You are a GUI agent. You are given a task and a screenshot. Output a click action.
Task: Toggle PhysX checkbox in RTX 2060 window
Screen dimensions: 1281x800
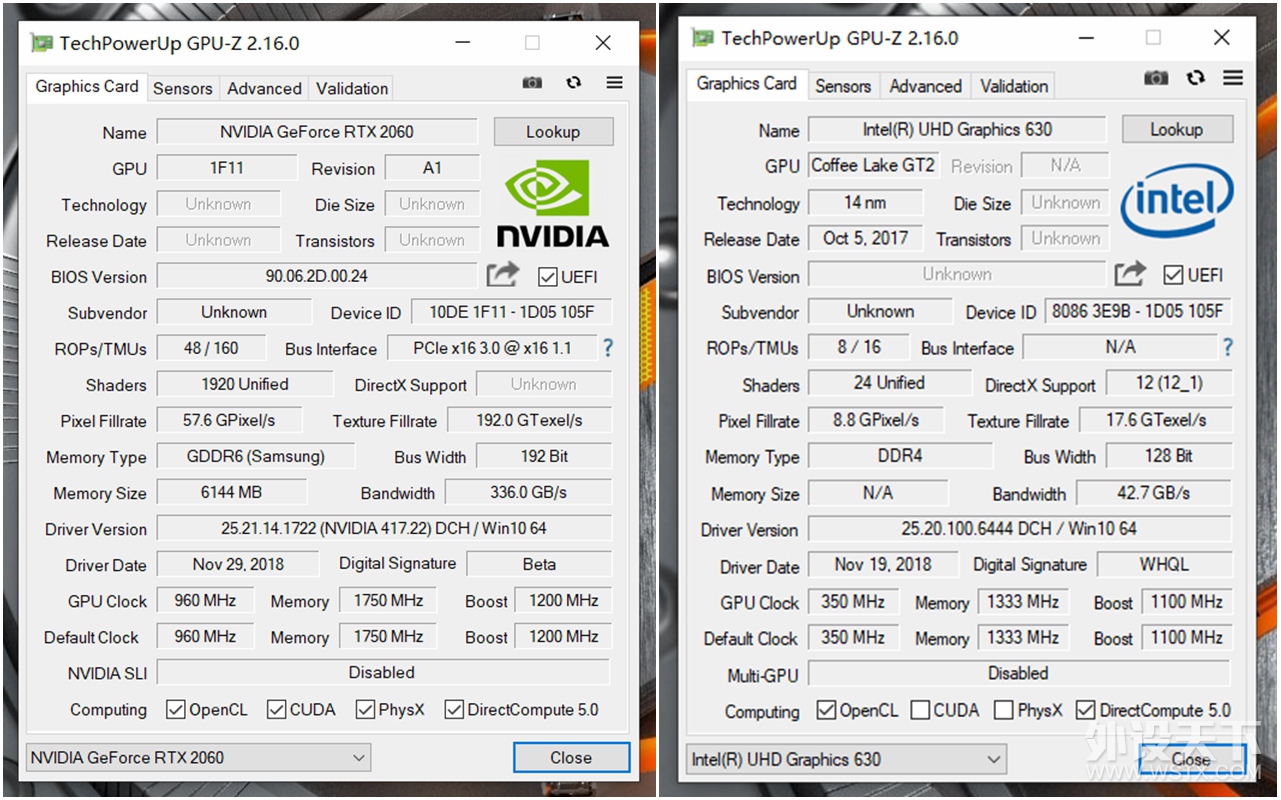coord(365,710)
